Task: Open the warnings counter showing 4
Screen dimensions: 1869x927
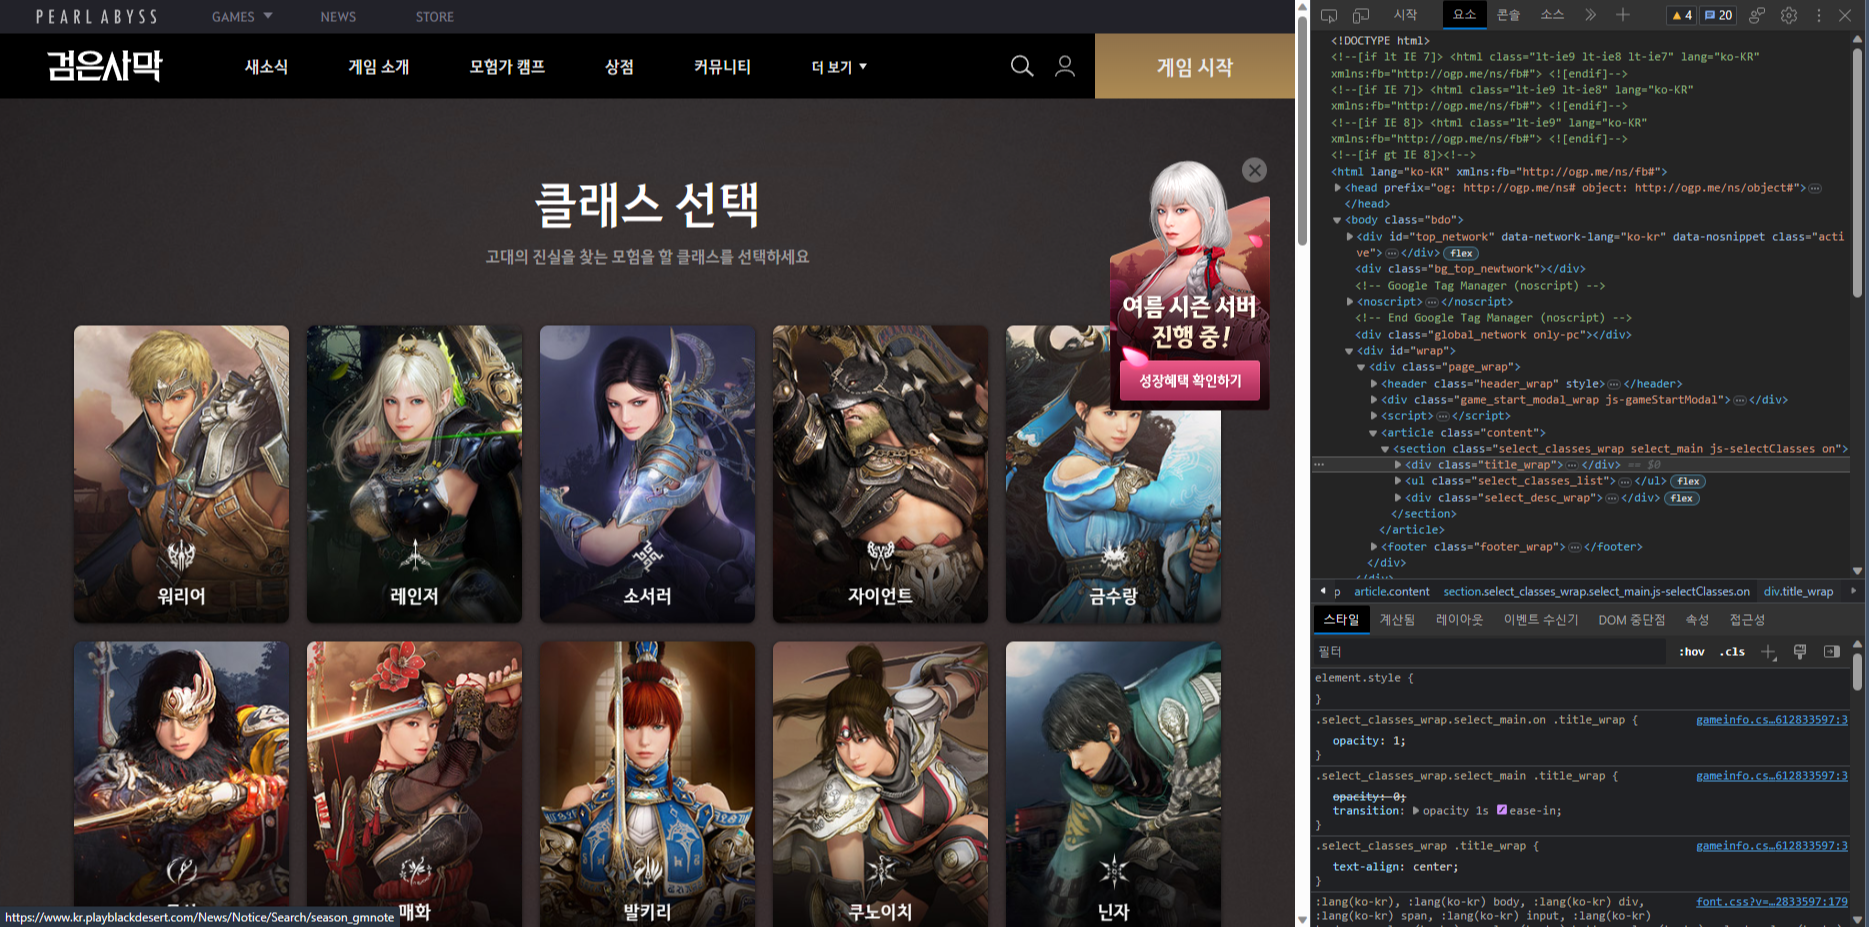Action: (1682, 15)
